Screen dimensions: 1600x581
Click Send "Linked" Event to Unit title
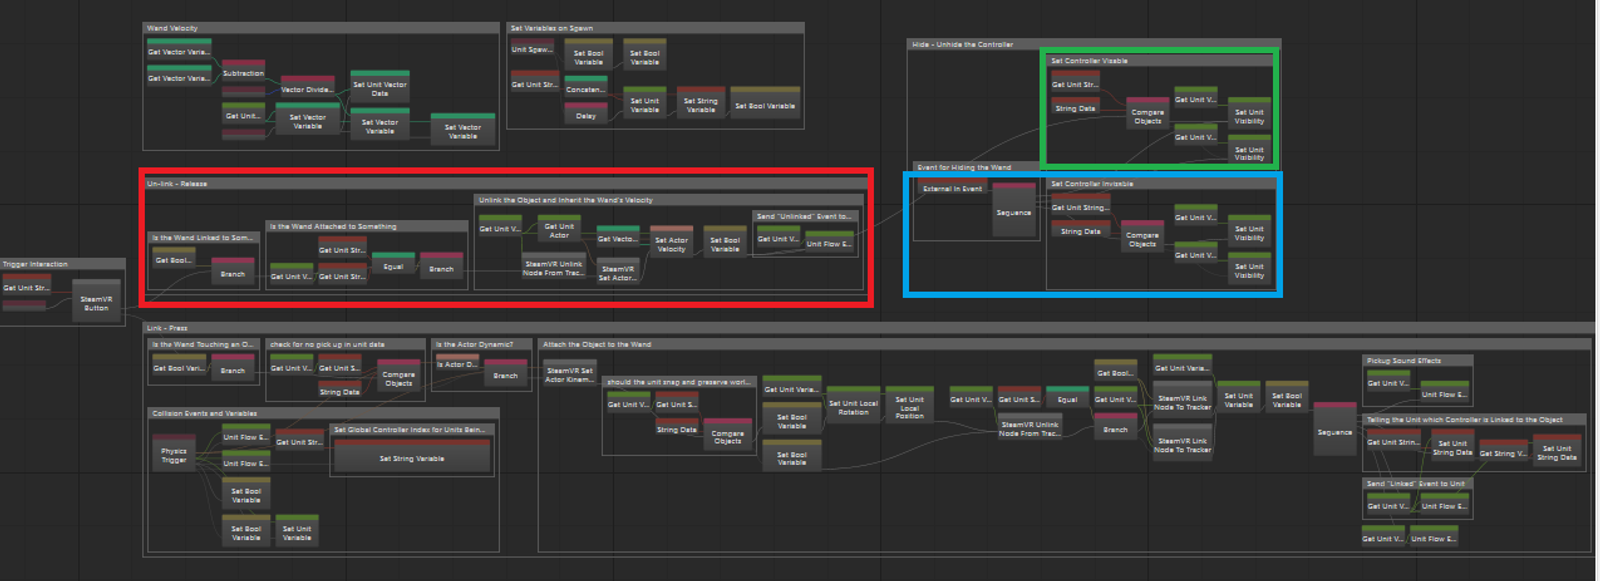pyautogui.click(x=1416, y=483)
